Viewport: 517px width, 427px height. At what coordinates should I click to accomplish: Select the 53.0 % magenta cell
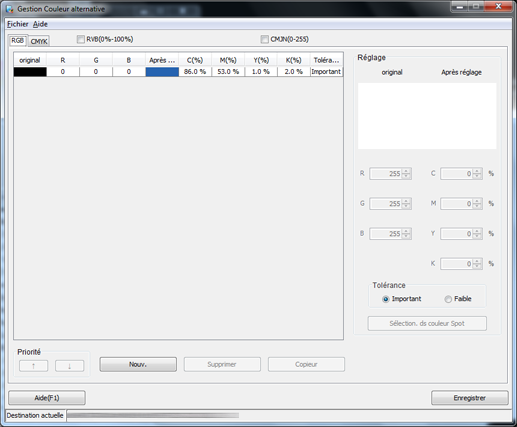(x=228, y=72)
